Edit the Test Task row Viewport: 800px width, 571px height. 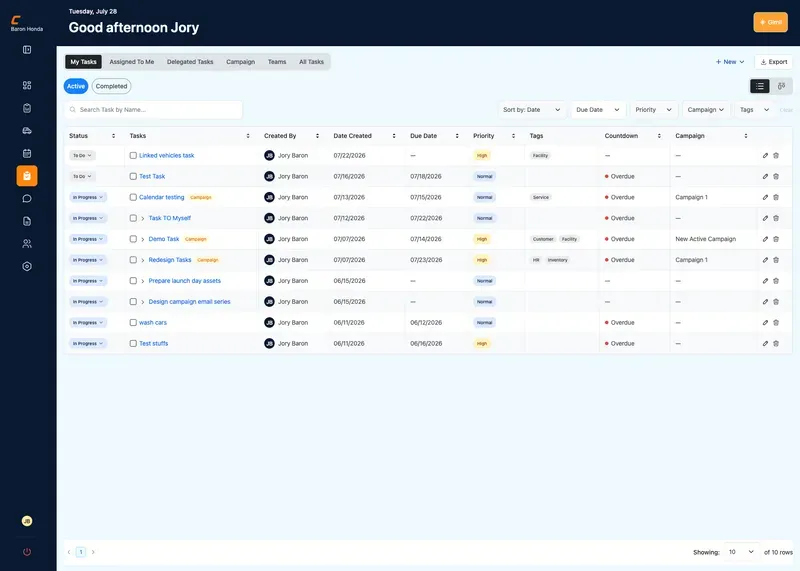point(765,177)
